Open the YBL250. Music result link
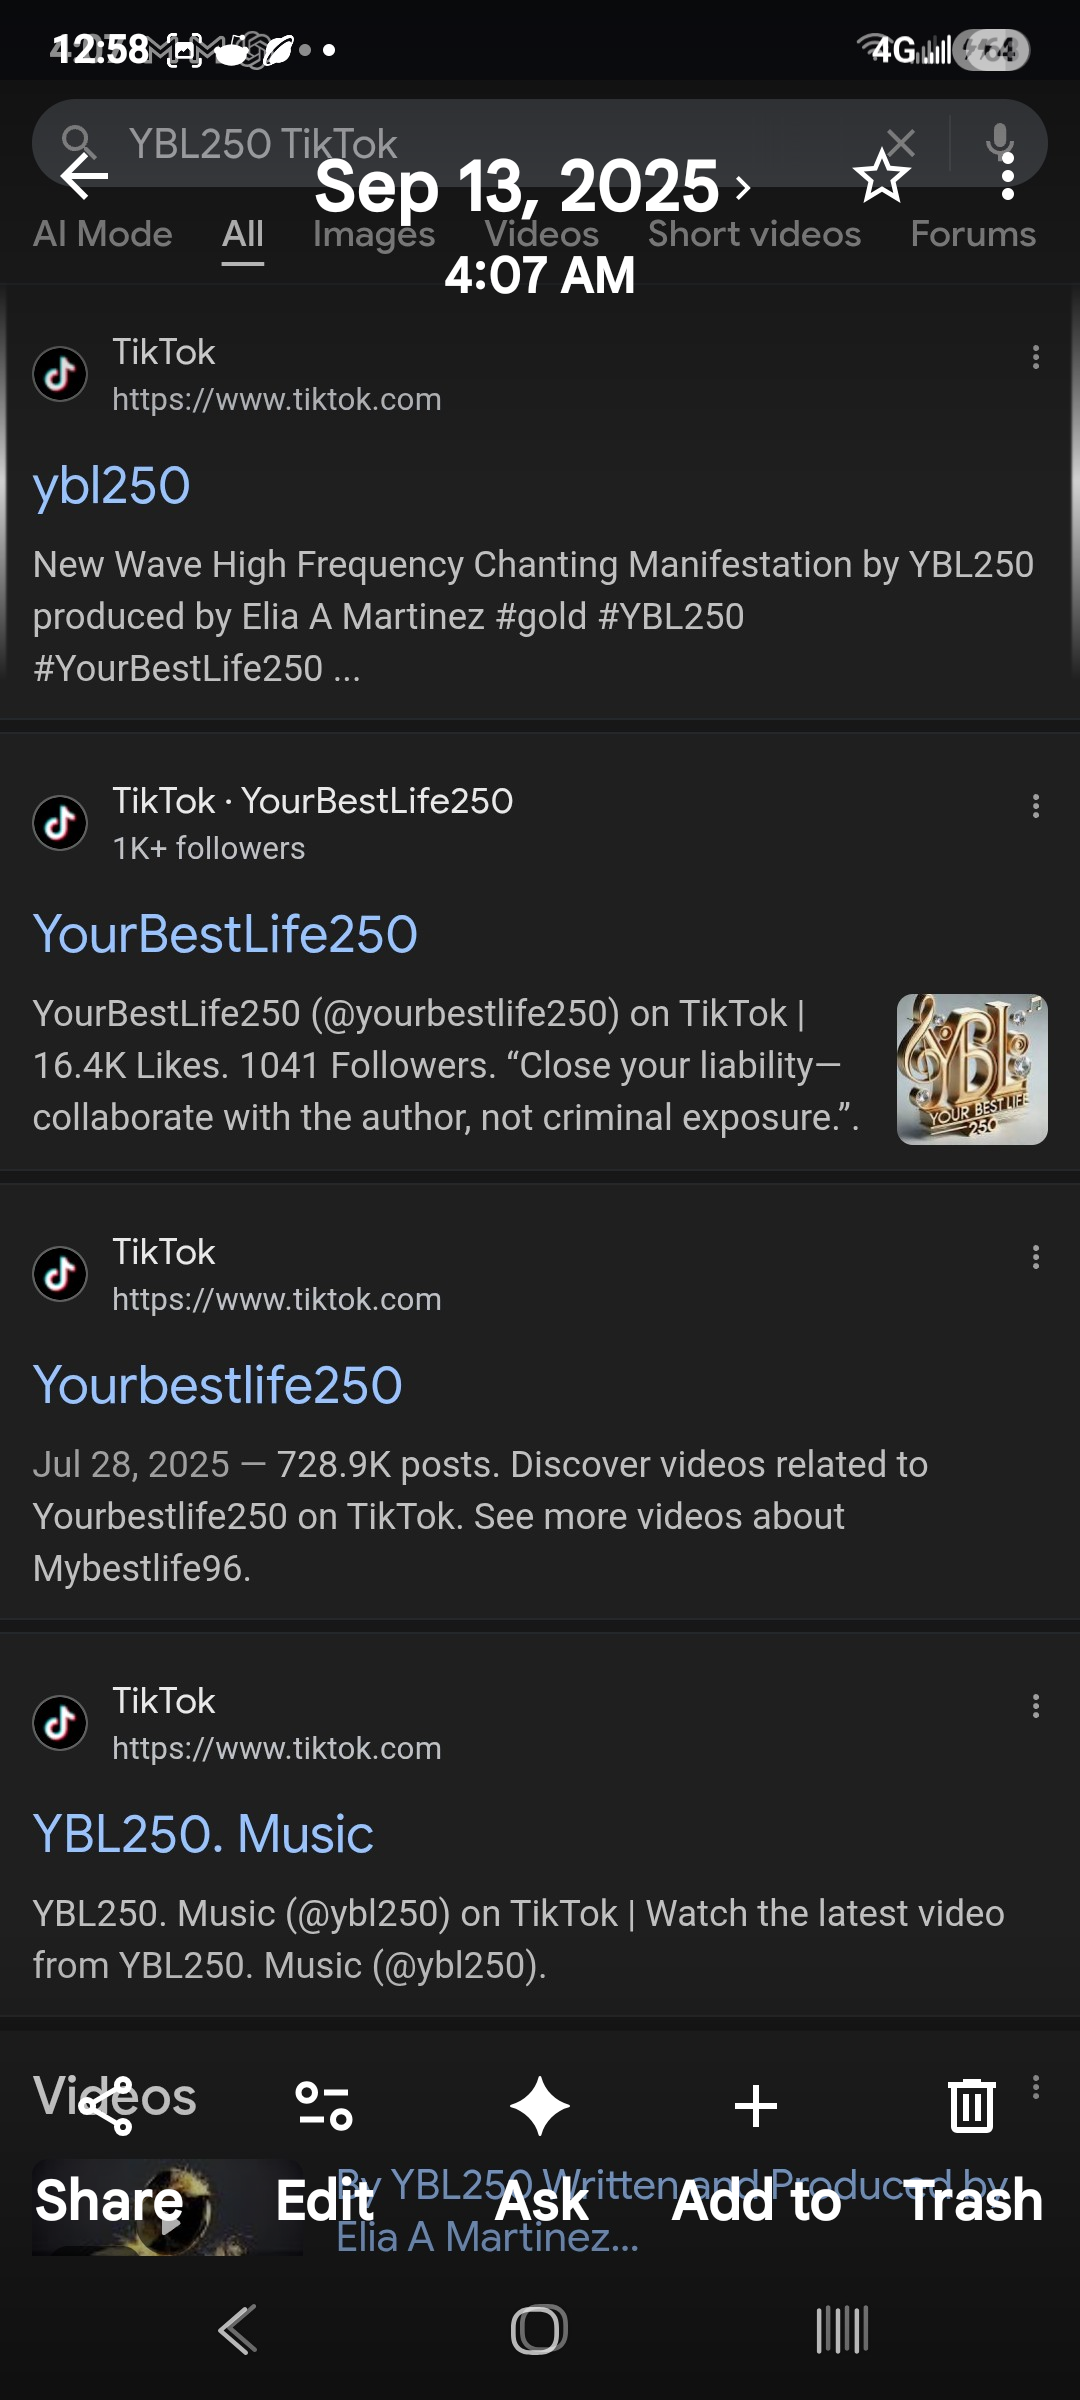Image resolution: width=1080 pixels, height=2400 pixels. 203,1835
